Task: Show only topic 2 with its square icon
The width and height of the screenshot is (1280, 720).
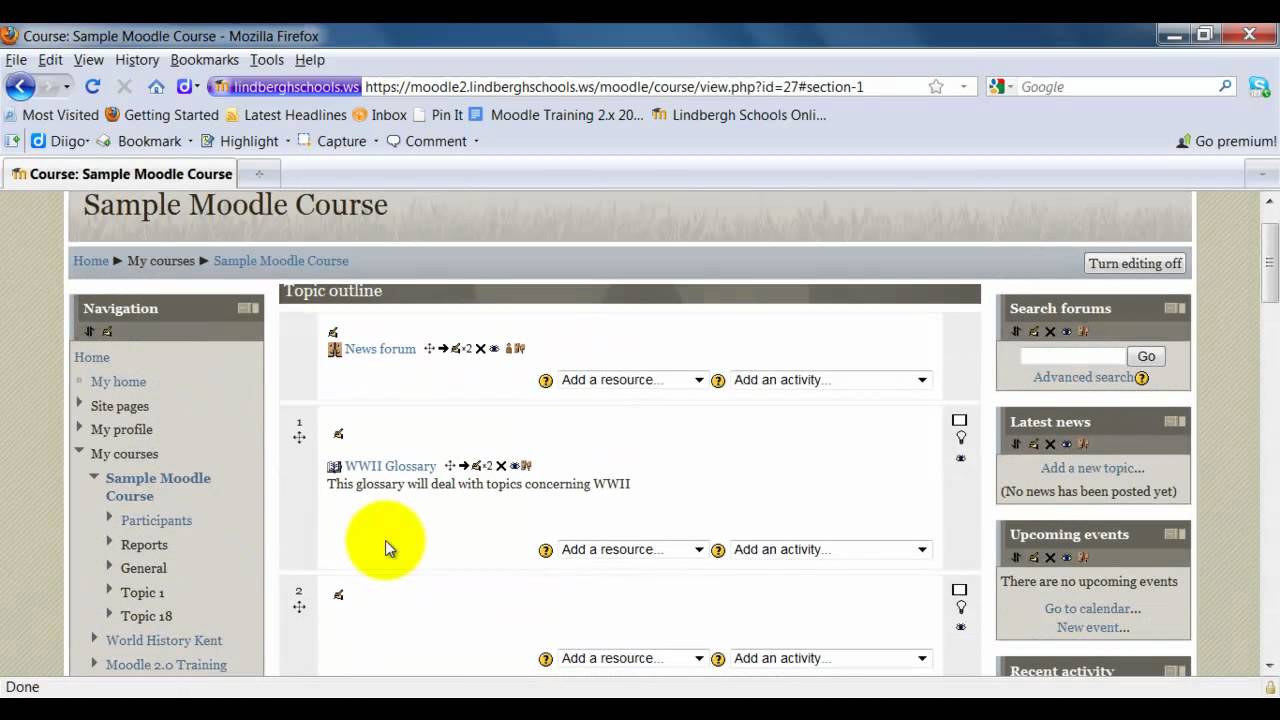Action: [x=960, y=590]
